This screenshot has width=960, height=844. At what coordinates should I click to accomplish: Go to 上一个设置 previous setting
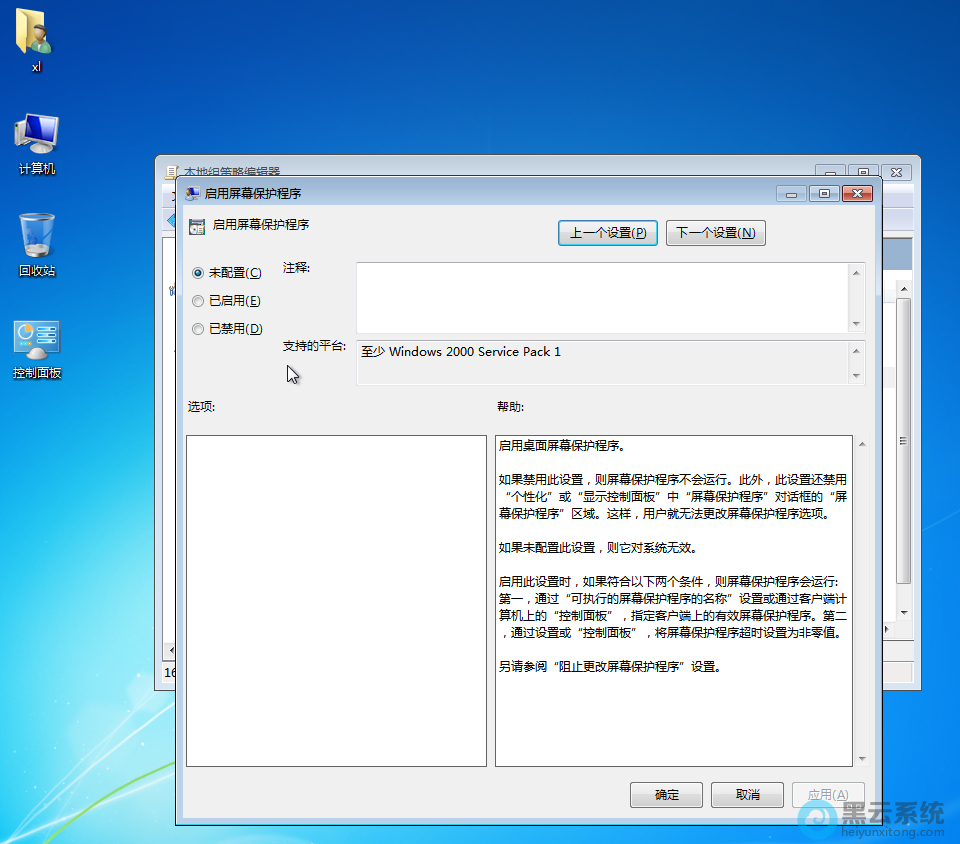(x=608, y=233)
